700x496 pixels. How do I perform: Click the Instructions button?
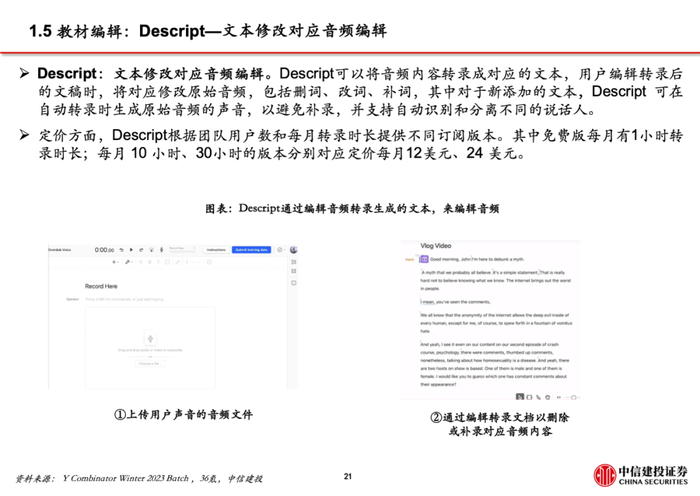[x=216, y=250]
